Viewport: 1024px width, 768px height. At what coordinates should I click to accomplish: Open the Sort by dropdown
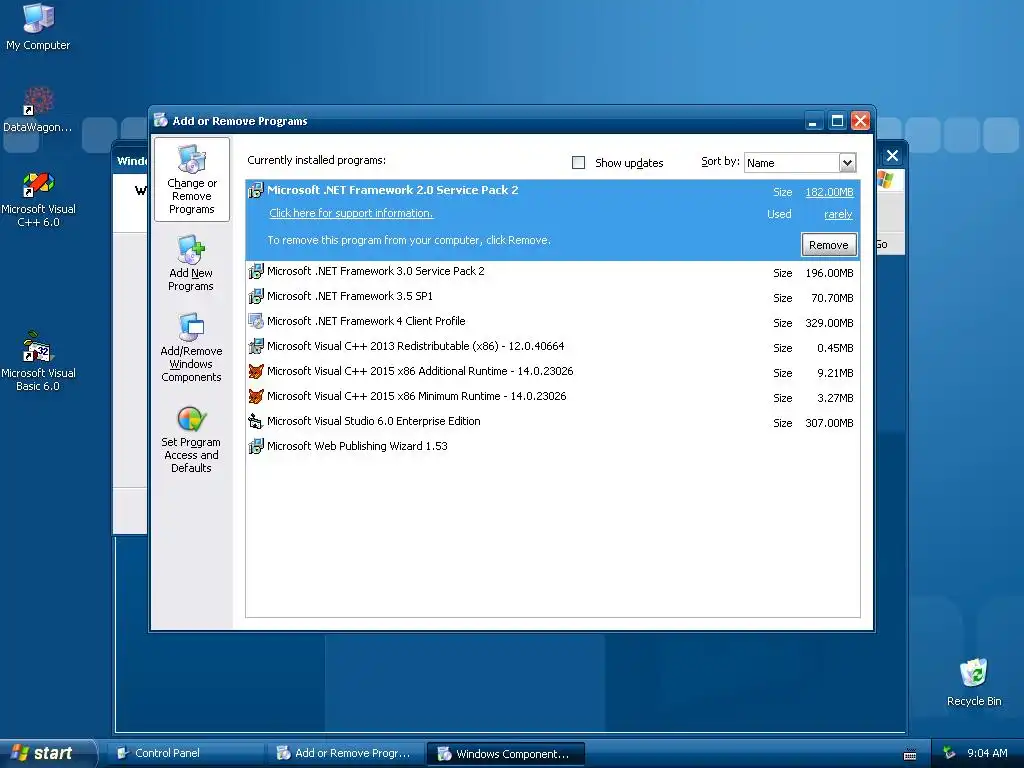[x=847, y=163]
